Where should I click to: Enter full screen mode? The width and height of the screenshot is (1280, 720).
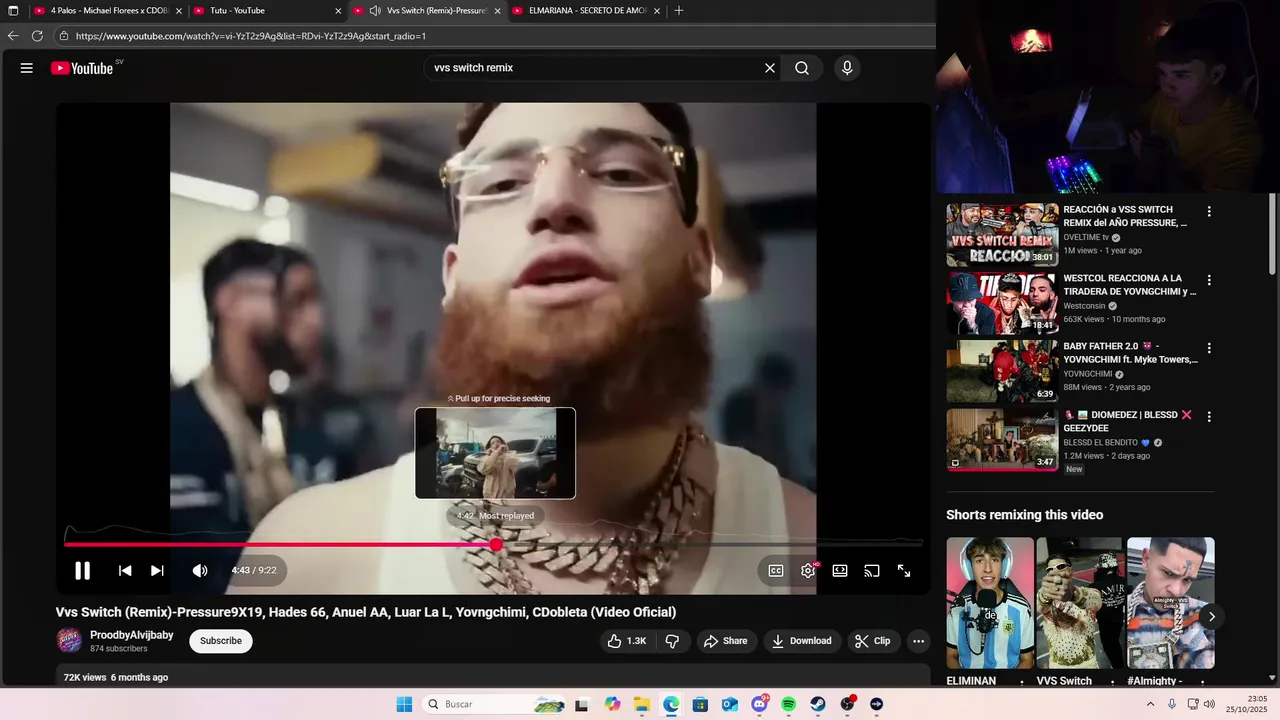coord(904,570)
